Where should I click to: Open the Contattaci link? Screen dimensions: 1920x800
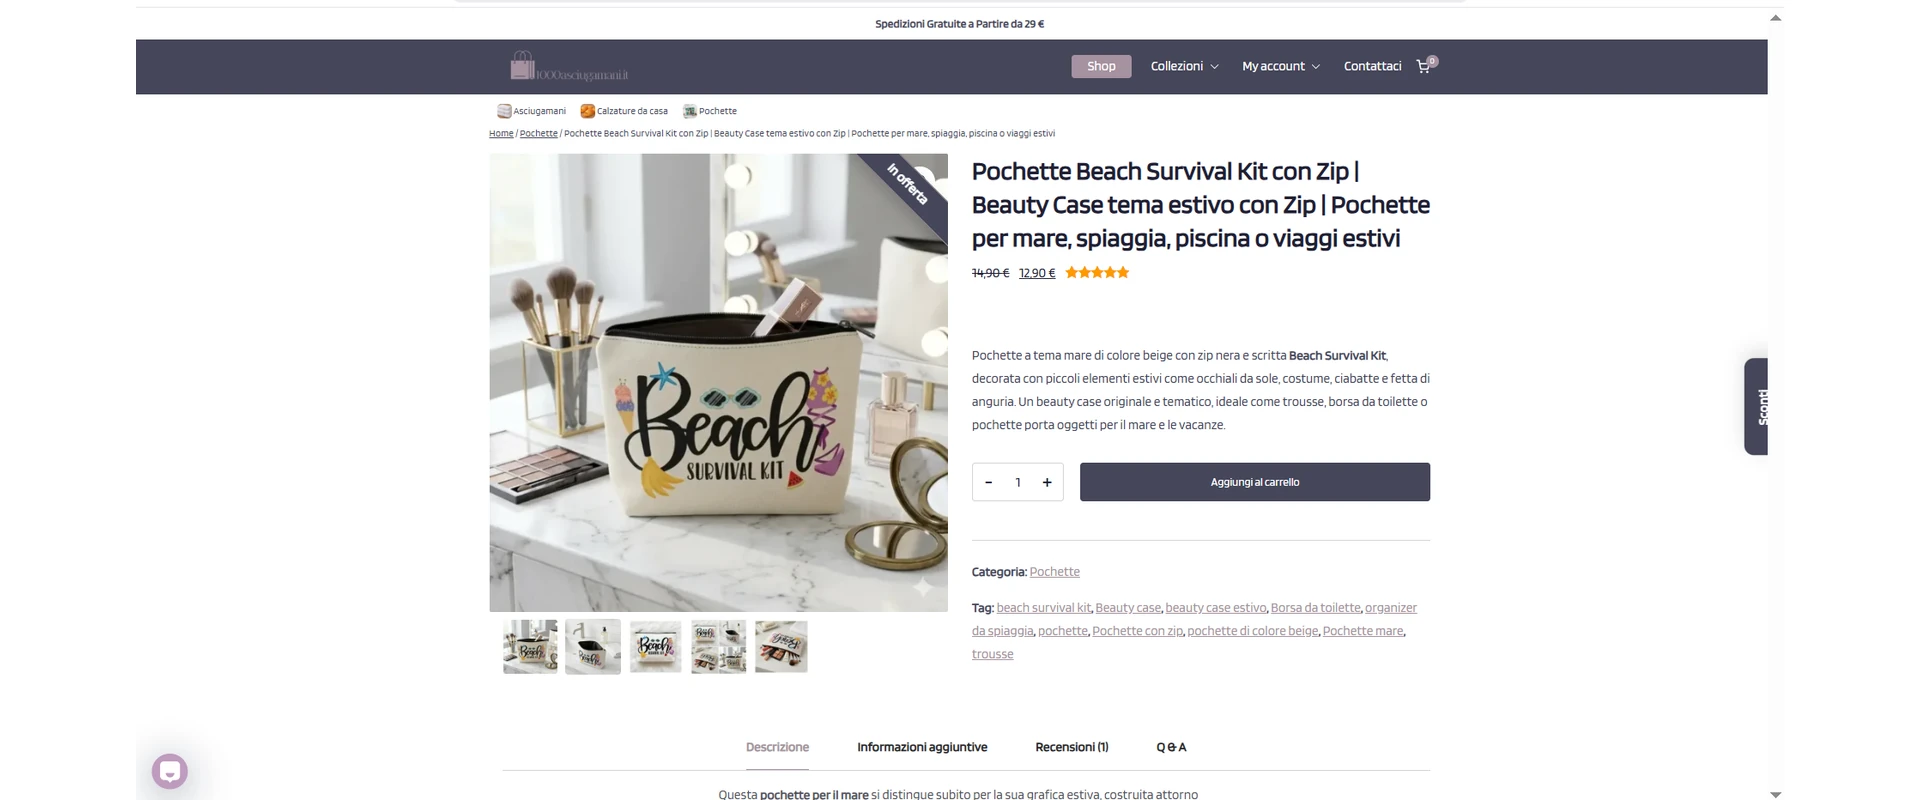pos(1372,66)
